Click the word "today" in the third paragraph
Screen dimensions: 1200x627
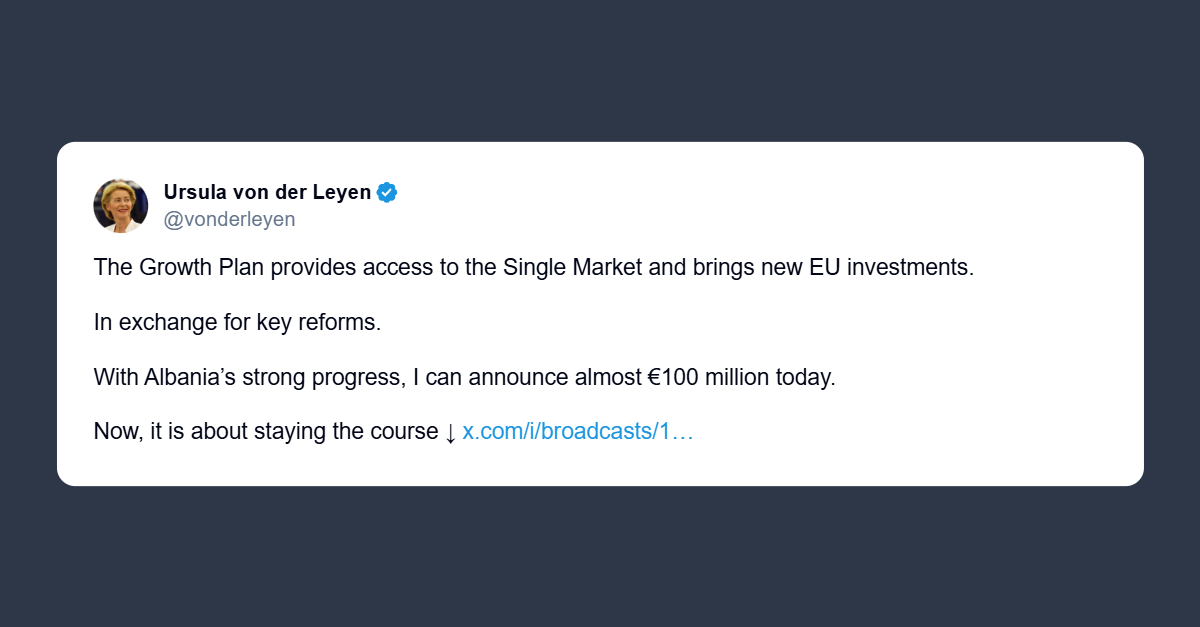809,378
